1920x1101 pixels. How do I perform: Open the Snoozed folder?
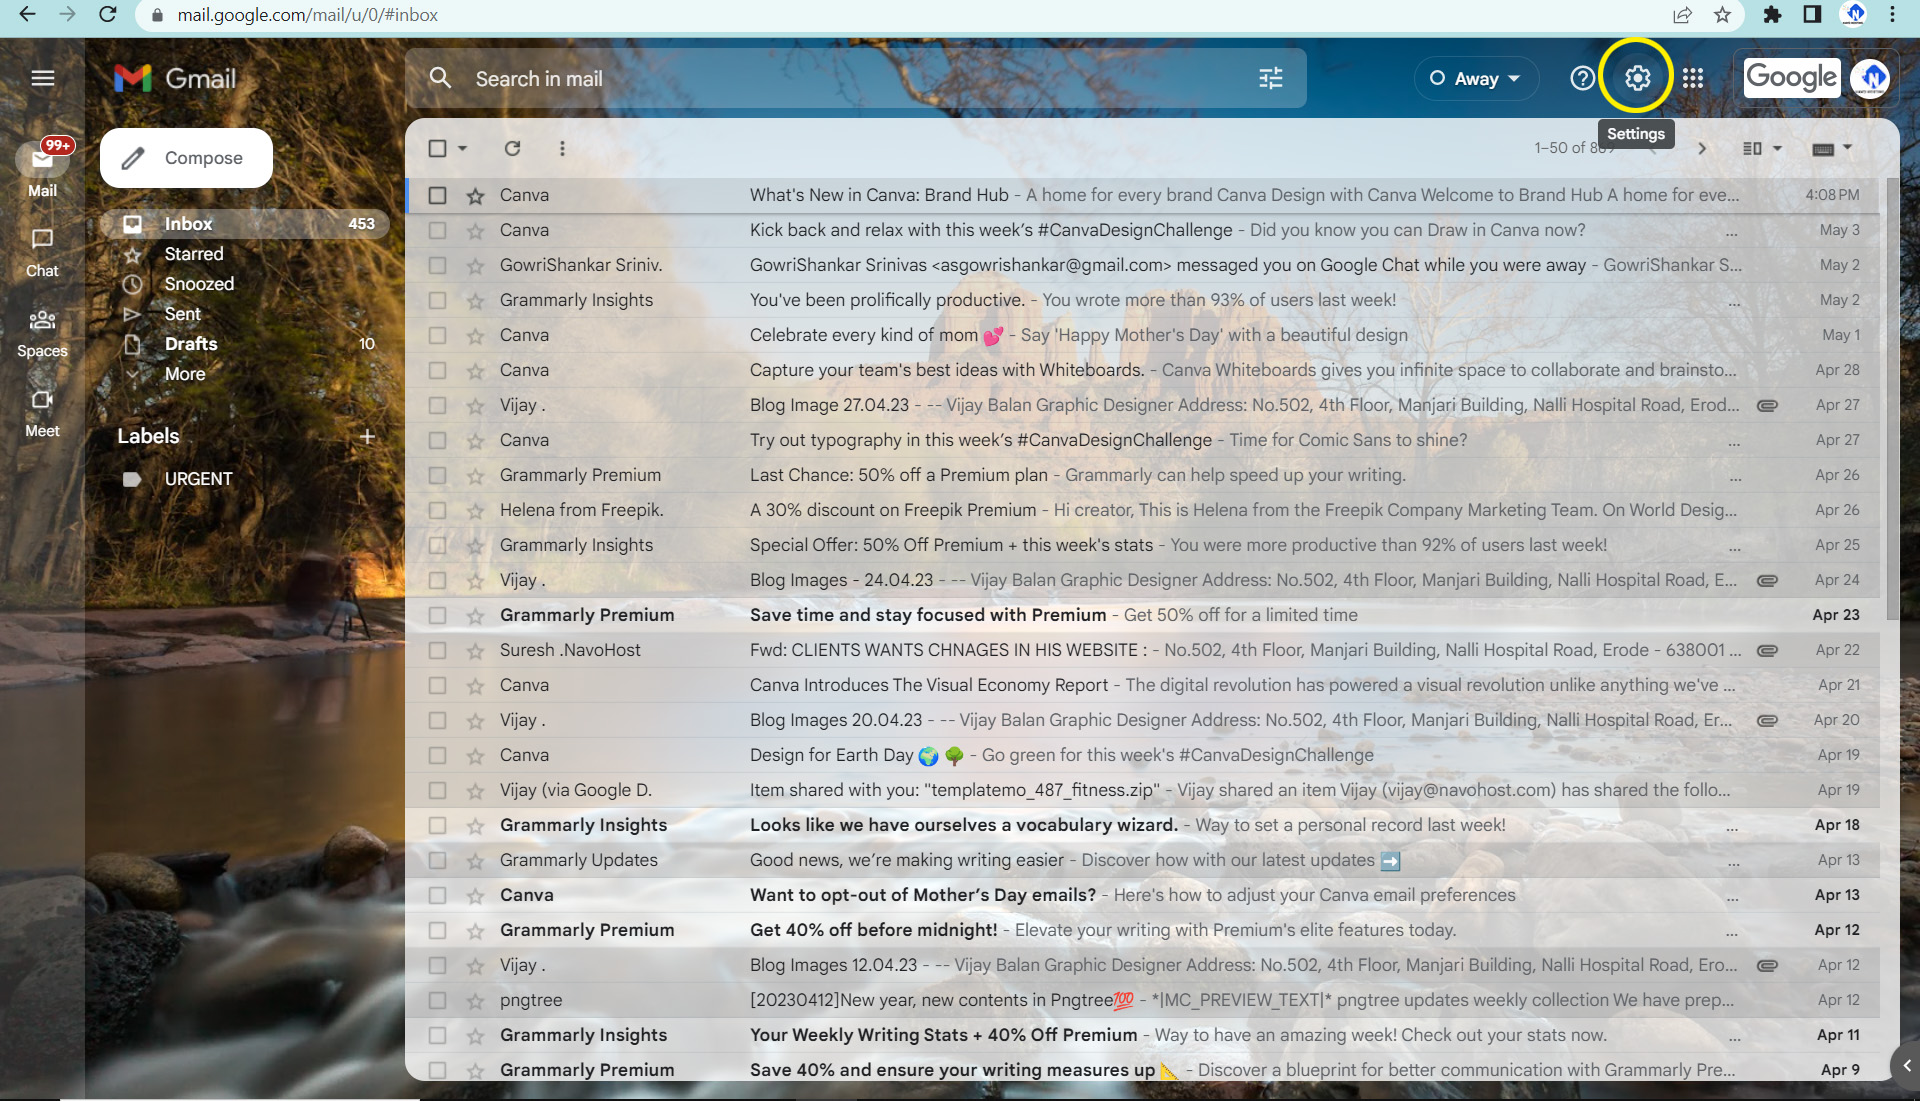(x=199, y=284)
